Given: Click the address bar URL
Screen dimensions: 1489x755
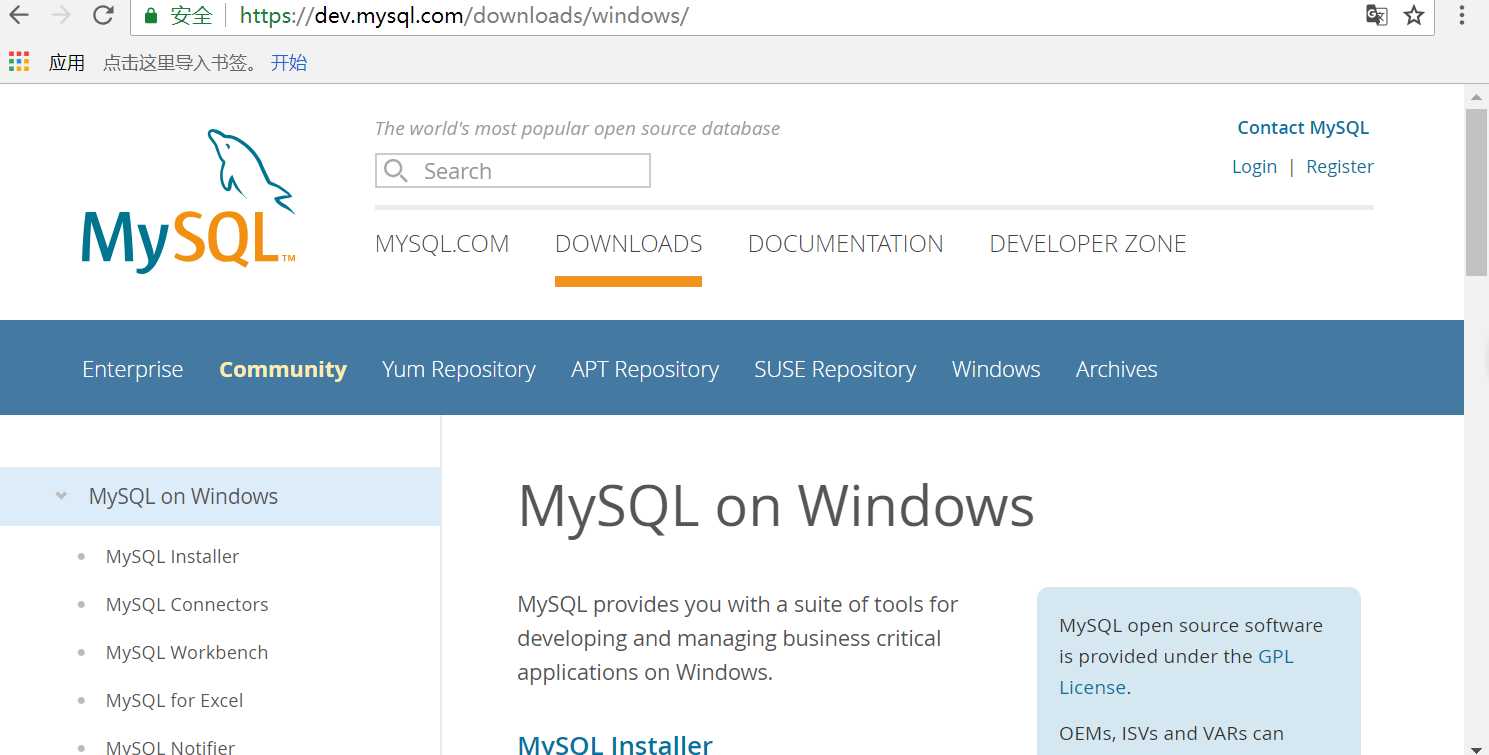Looking at the screenshot, I should tap(464, 15).
